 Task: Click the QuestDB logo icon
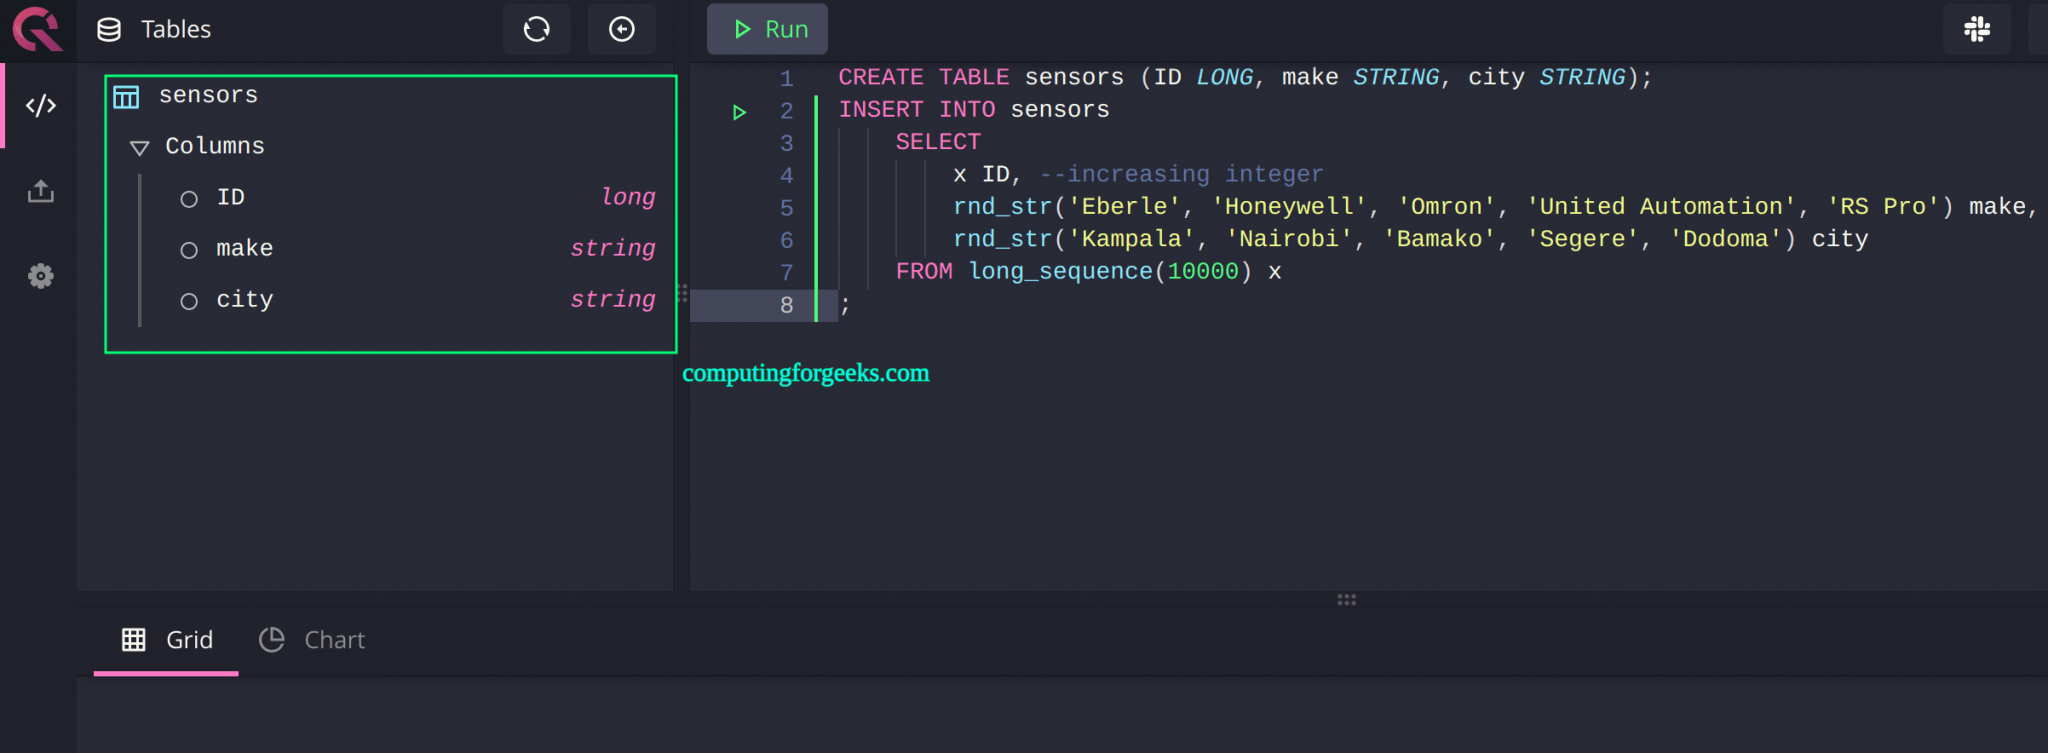point(37,29)
